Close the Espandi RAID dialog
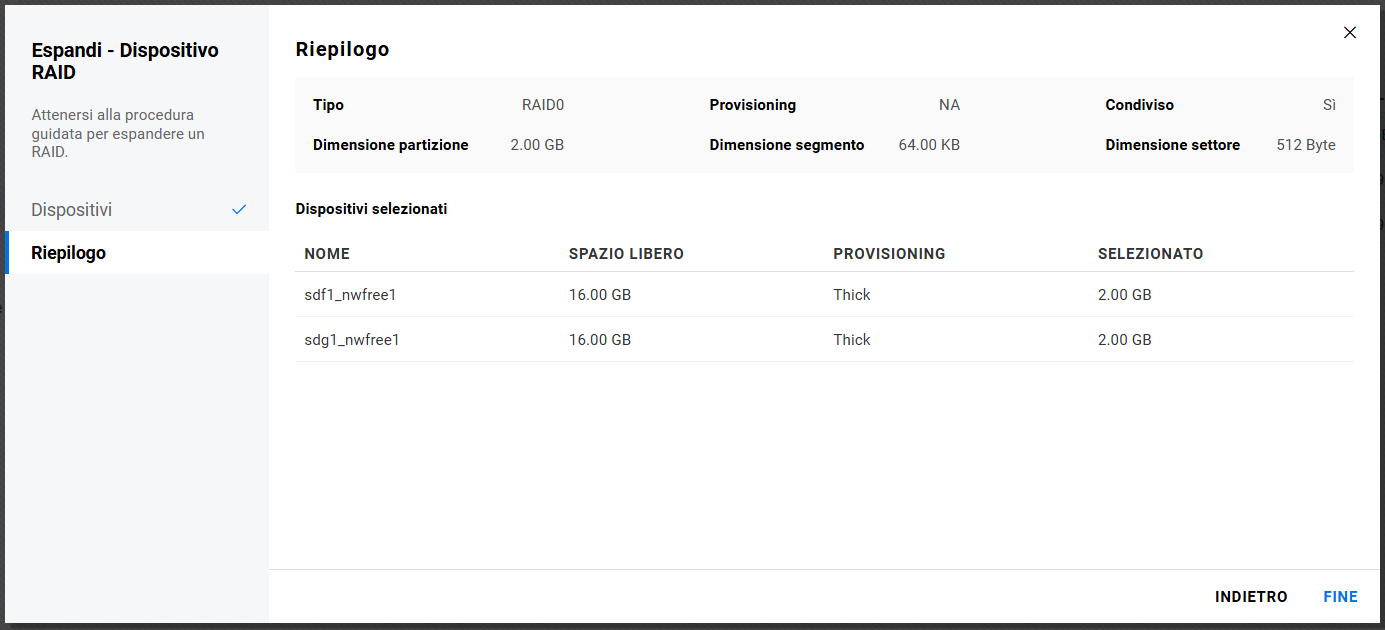1385x630 pixels. [1350, 33]
